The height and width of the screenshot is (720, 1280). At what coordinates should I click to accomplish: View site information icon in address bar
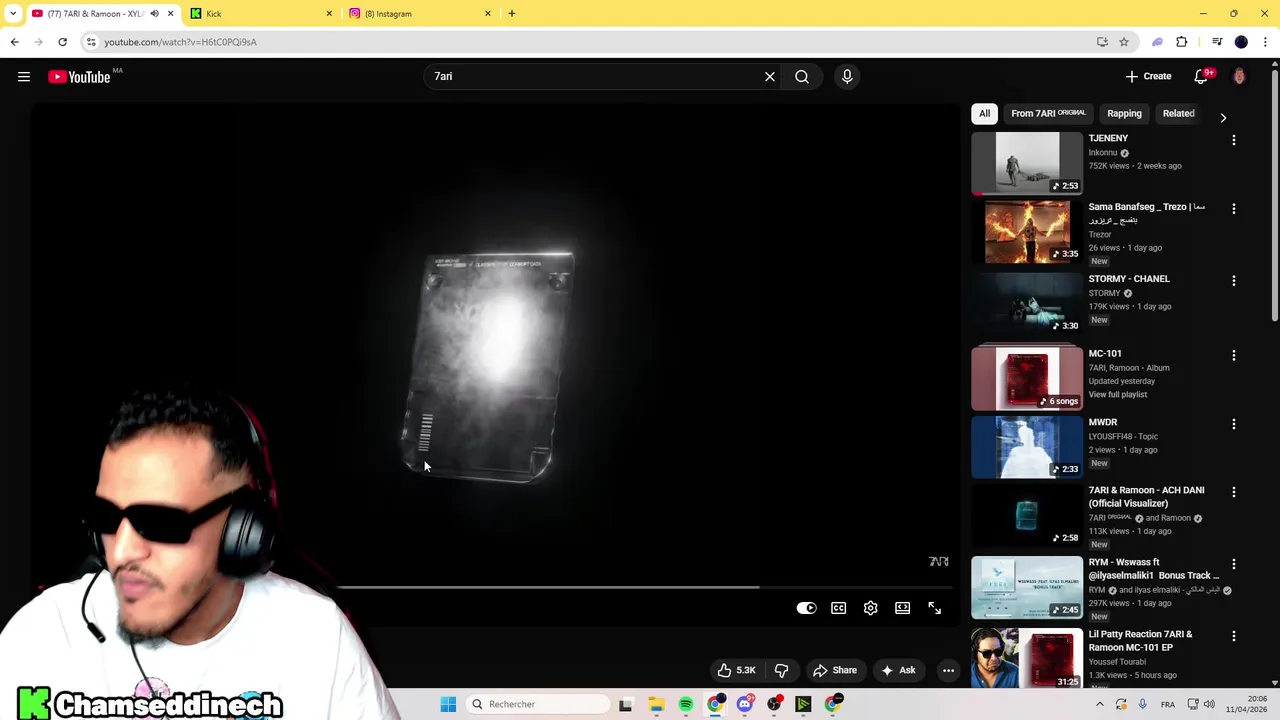(x=91, y=42)
